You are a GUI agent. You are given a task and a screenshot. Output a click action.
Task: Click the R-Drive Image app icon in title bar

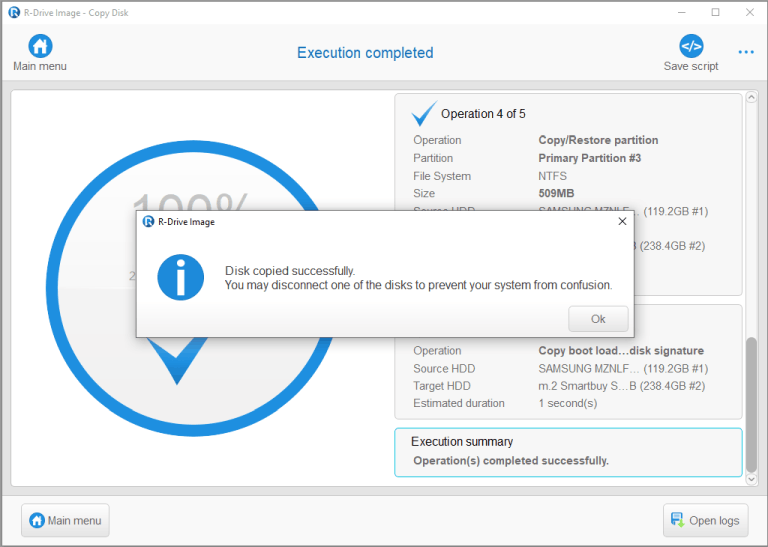click(13, 12)
